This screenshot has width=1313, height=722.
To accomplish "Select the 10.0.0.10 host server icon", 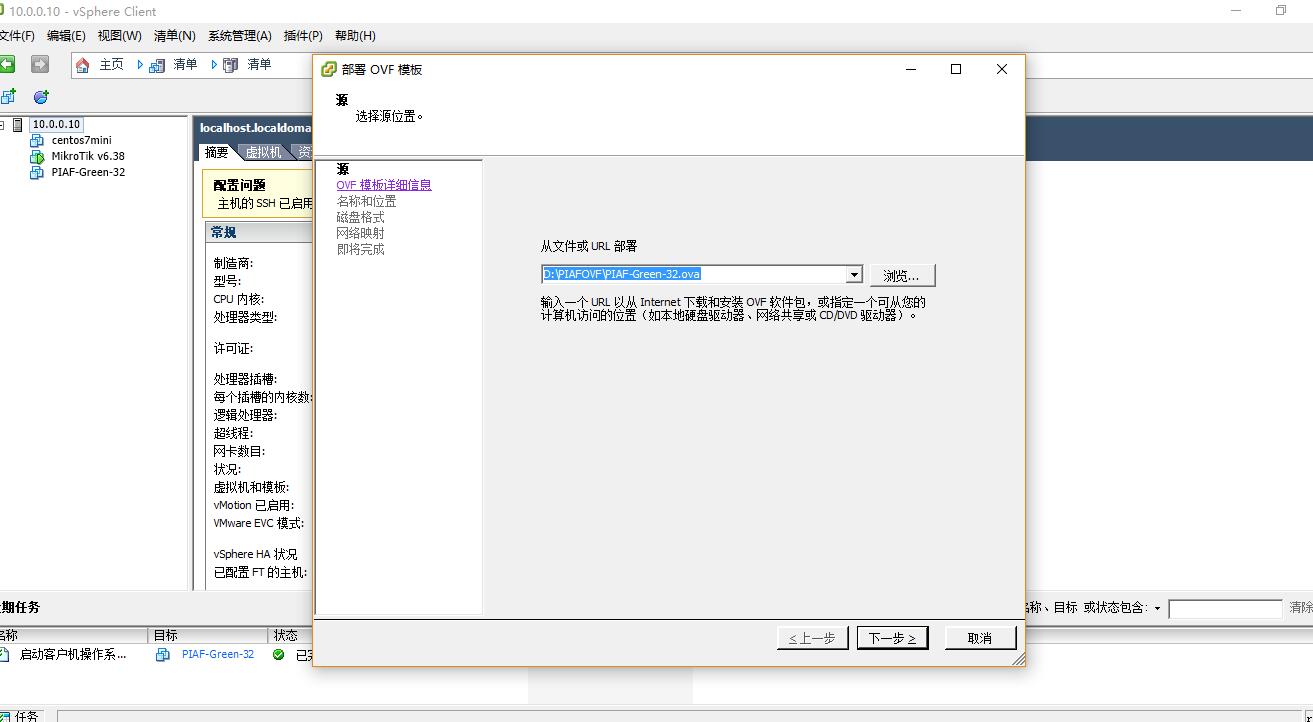I will (18, 125).
